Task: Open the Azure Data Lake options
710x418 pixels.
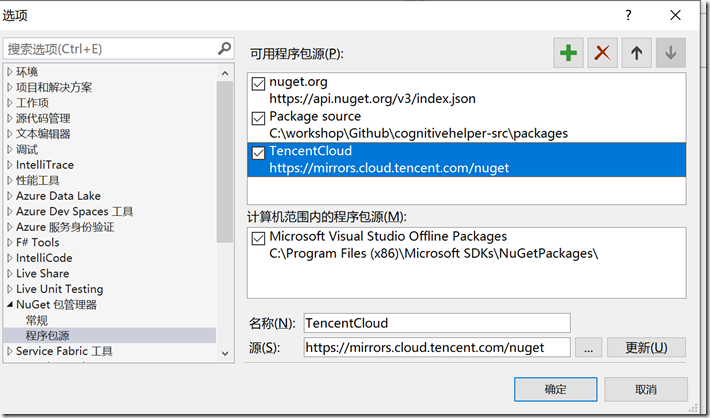Action: click(58, 196)
